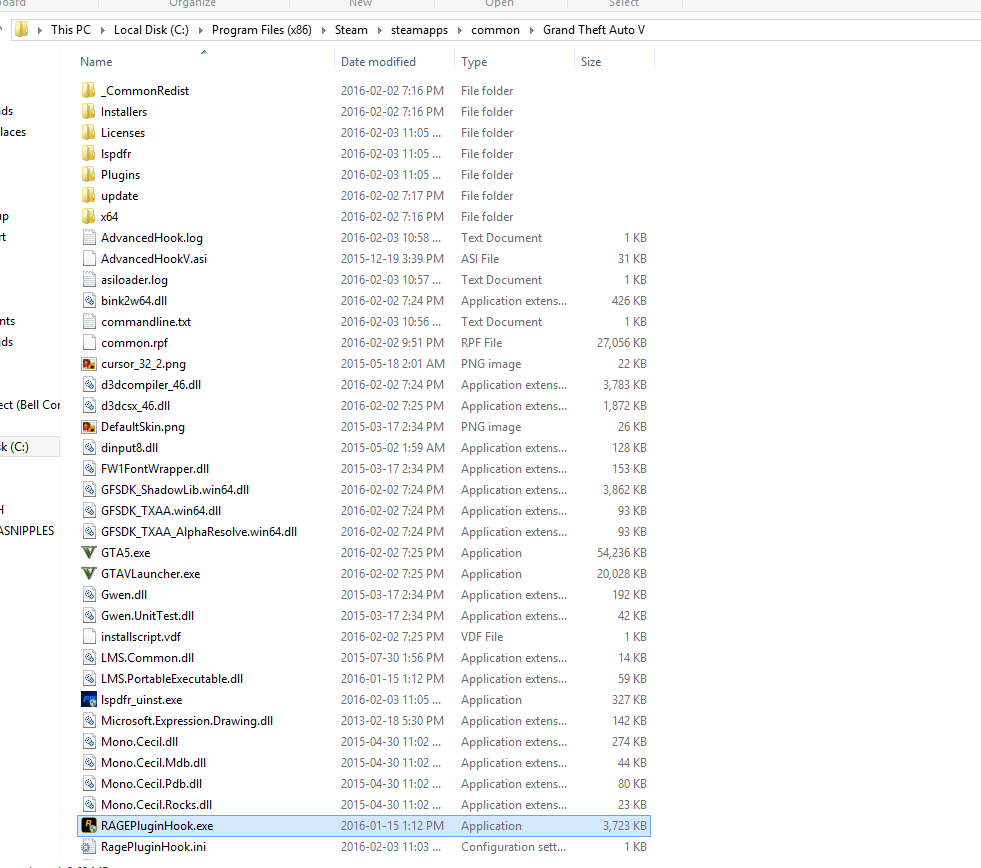Click the _CommonRedist folder icon
This screenshot has height=868, width=981.
coord(89,90)
